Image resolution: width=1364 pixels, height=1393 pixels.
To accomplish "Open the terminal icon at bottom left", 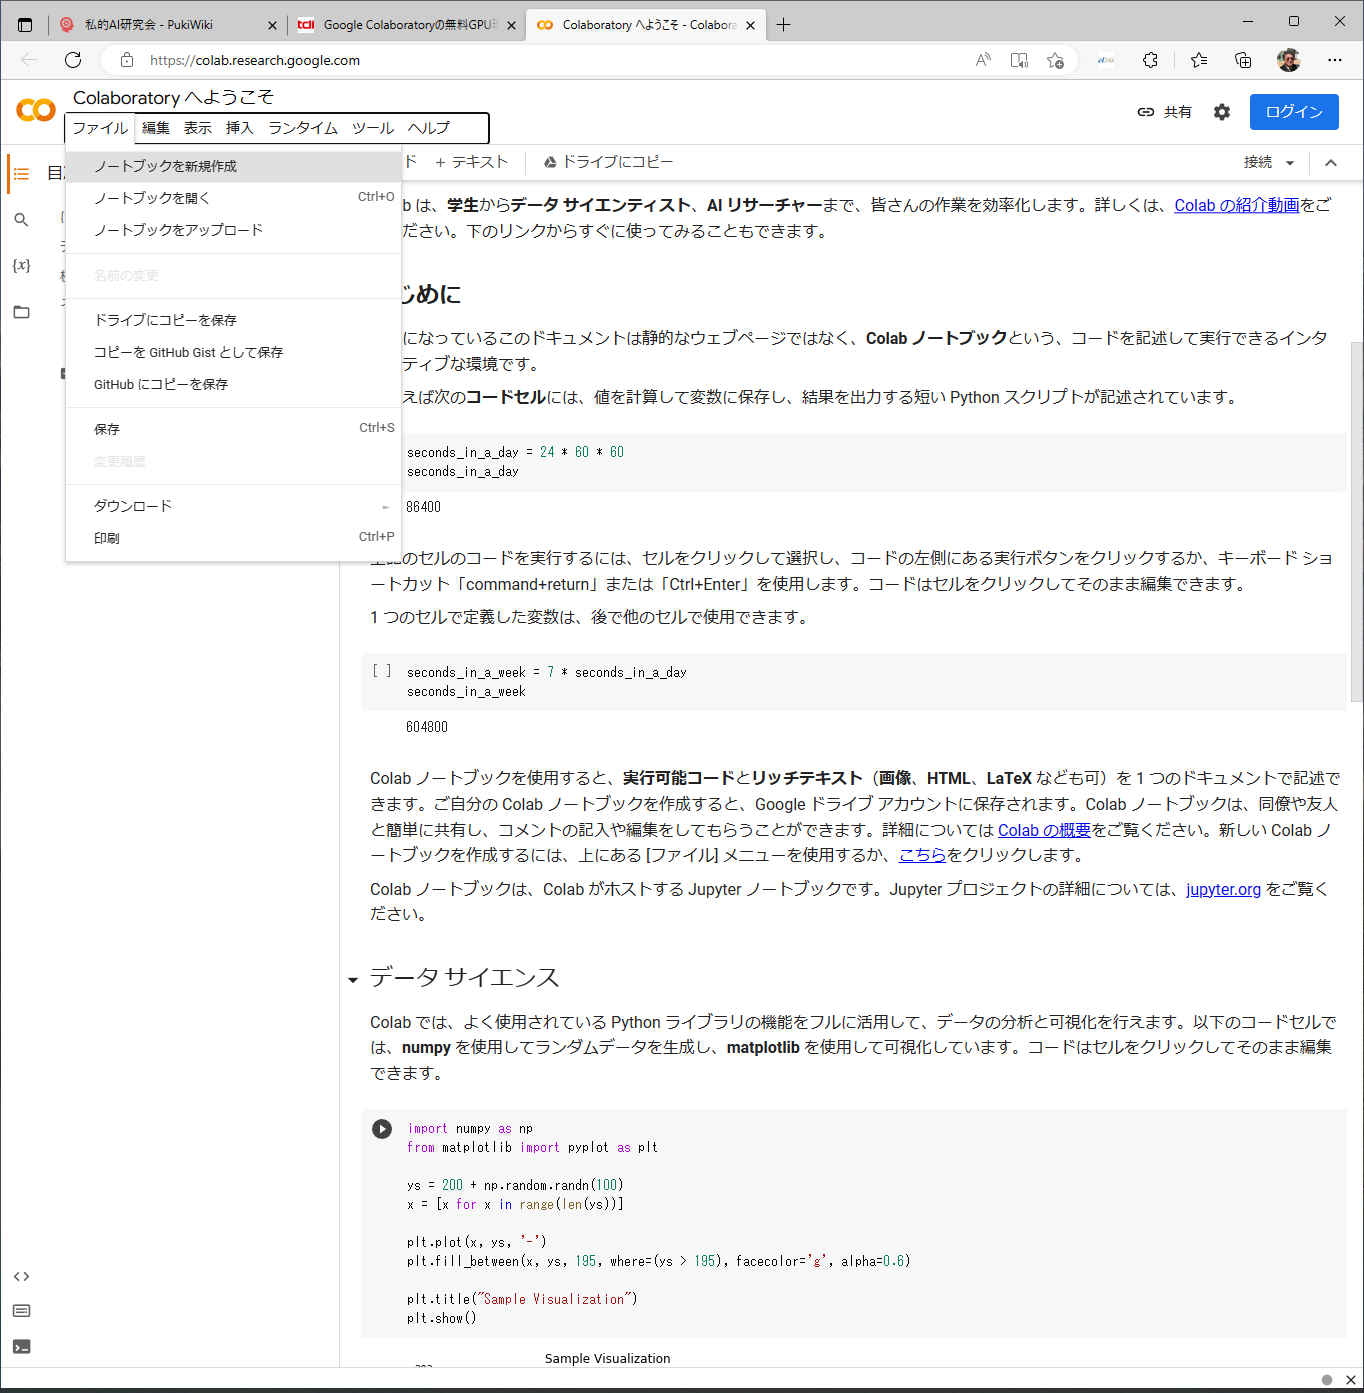I will click(21, 1347).
